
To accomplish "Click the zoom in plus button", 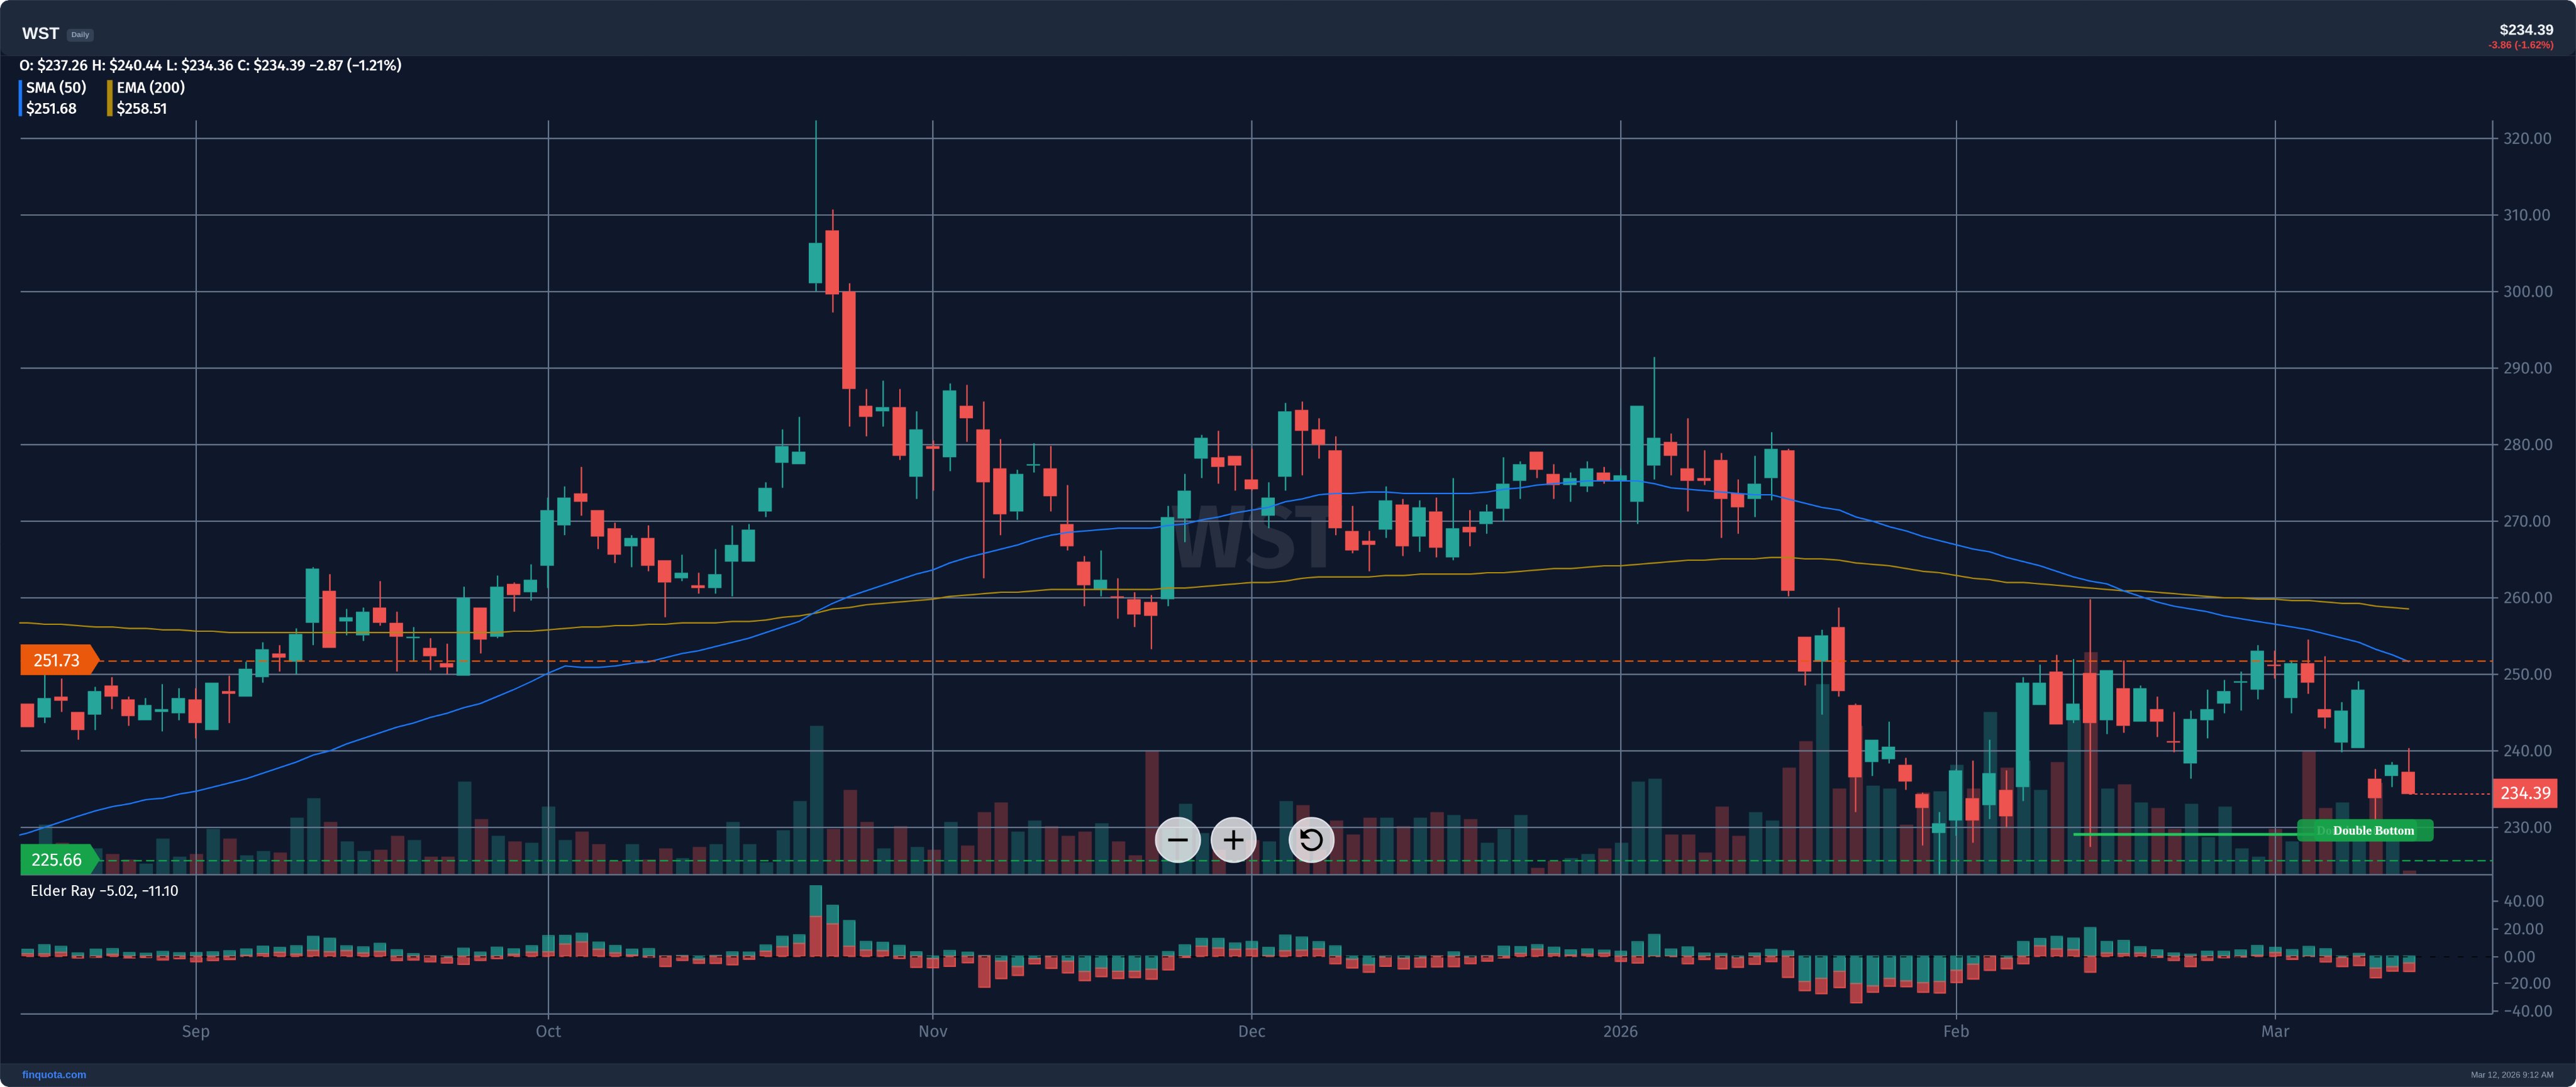I will point(1233,840).
